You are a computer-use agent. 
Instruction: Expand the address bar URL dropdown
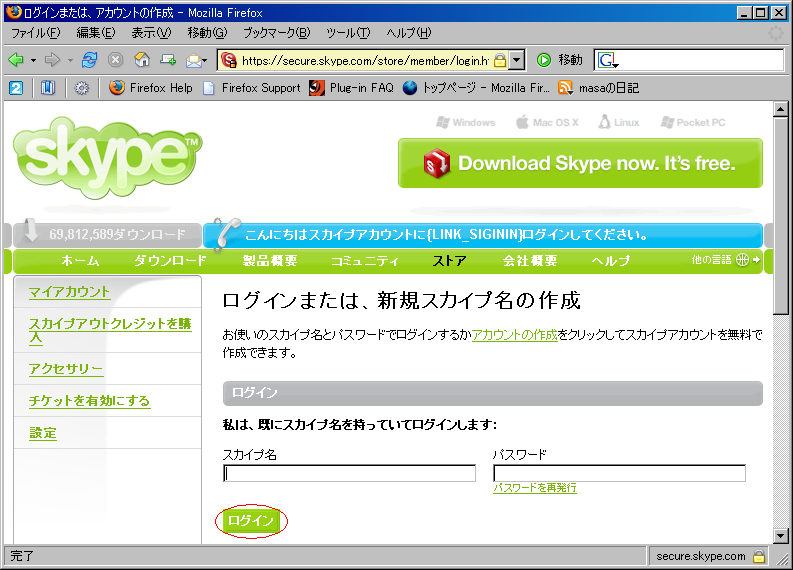coord(516,60)
